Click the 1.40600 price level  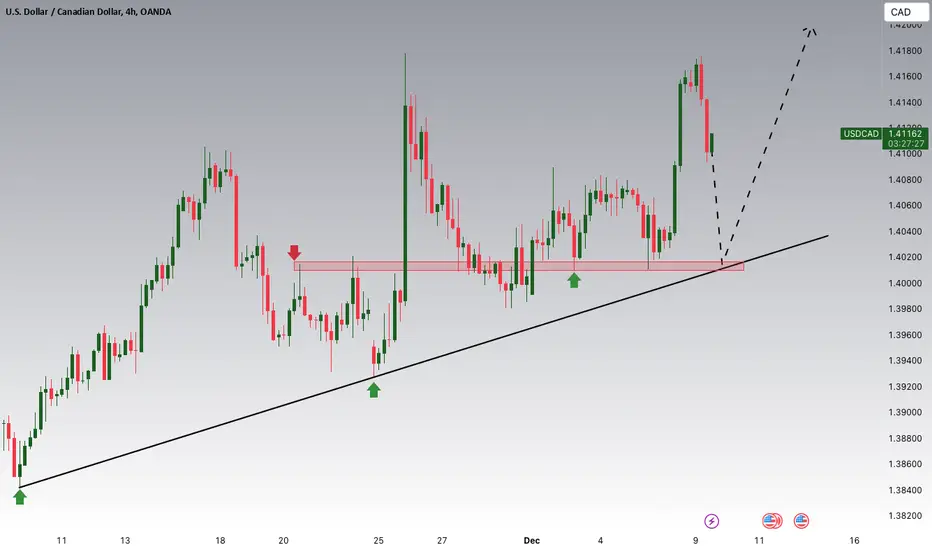905,205
